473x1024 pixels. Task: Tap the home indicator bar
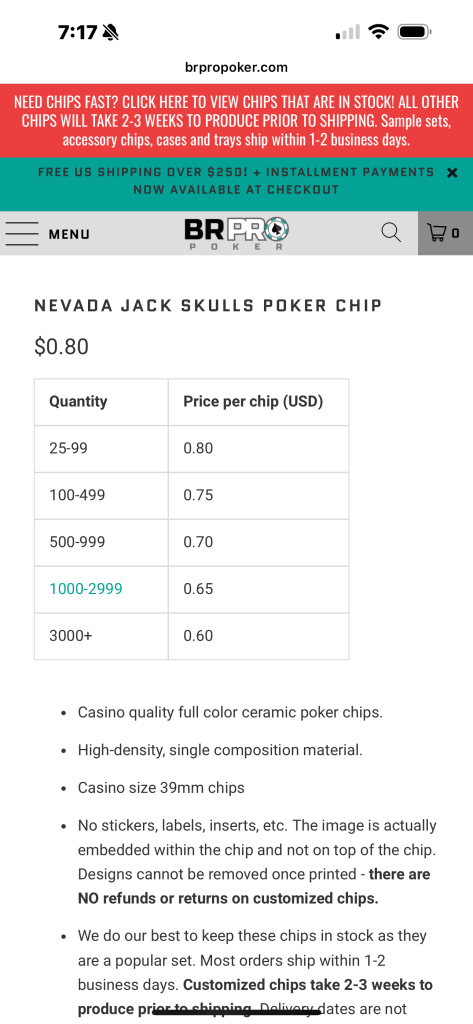(x=236, y=1012)
